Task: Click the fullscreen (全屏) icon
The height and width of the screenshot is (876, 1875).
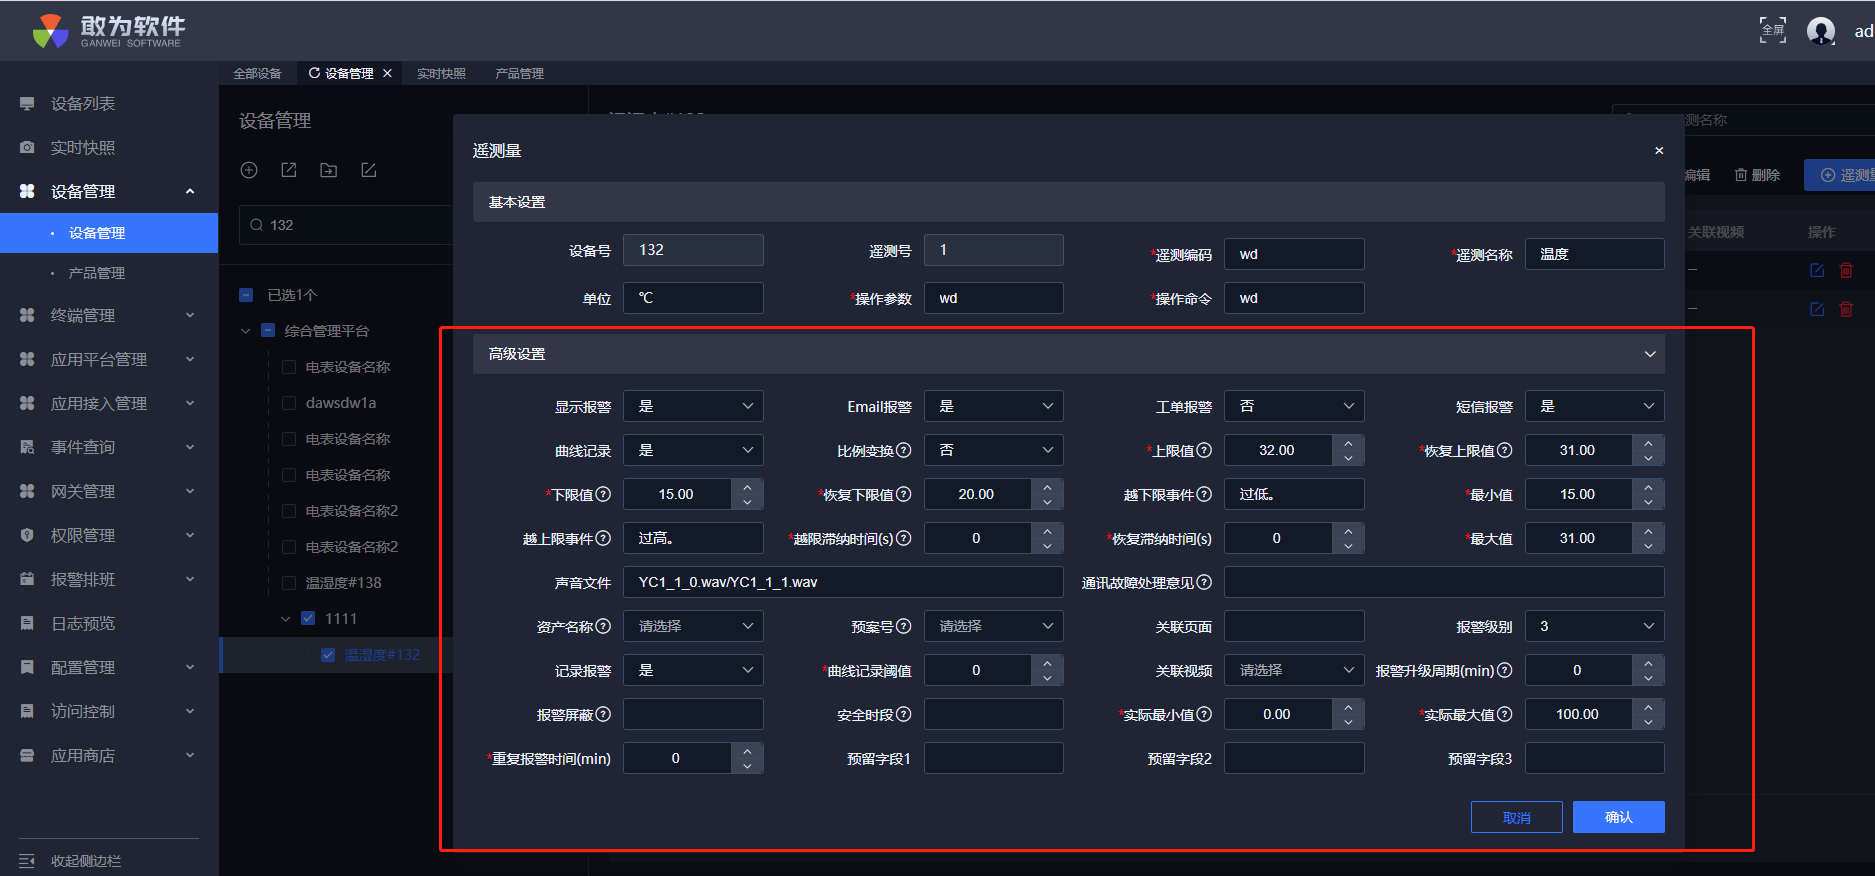Action: 1772,30
